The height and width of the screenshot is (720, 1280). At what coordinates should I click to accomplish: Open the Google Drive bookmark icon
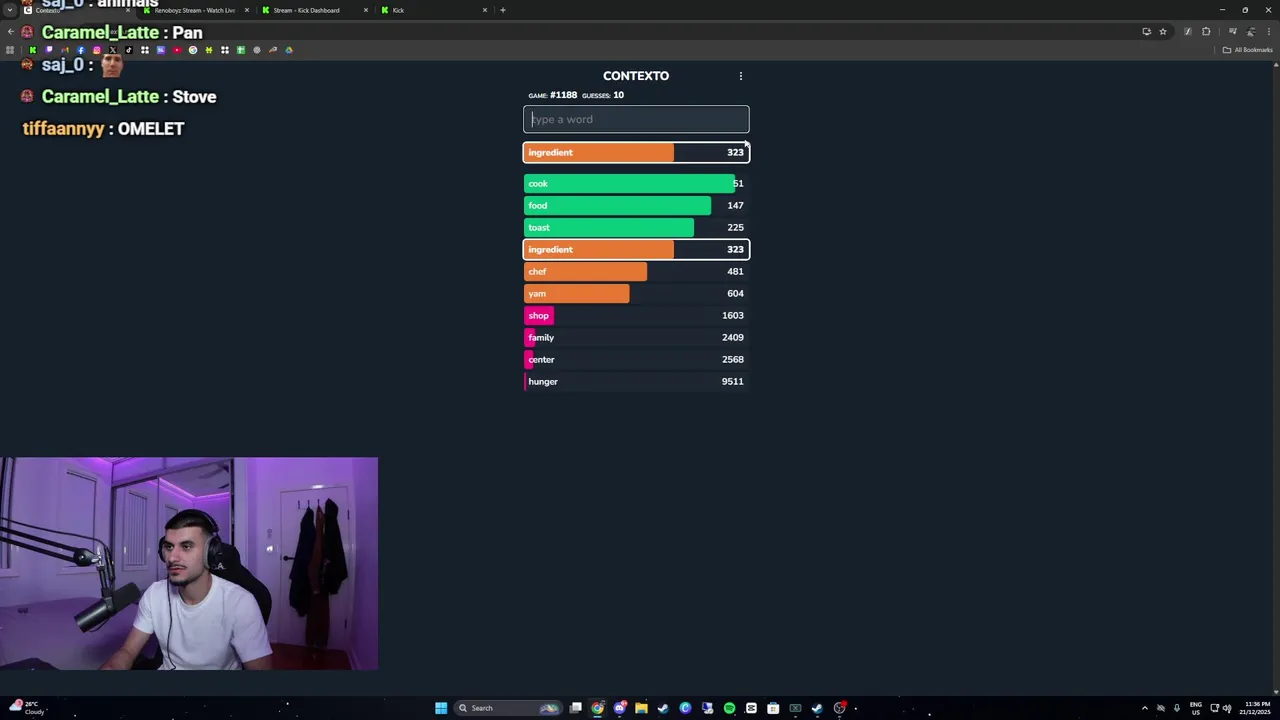pos(288,50)
